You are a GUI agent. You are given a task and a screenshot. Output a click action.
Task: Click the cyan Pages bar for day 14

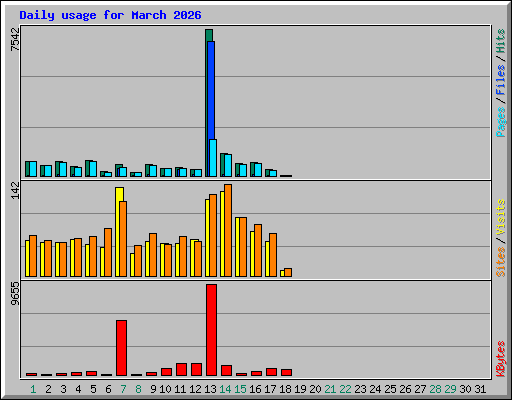[x=228, y=165]
